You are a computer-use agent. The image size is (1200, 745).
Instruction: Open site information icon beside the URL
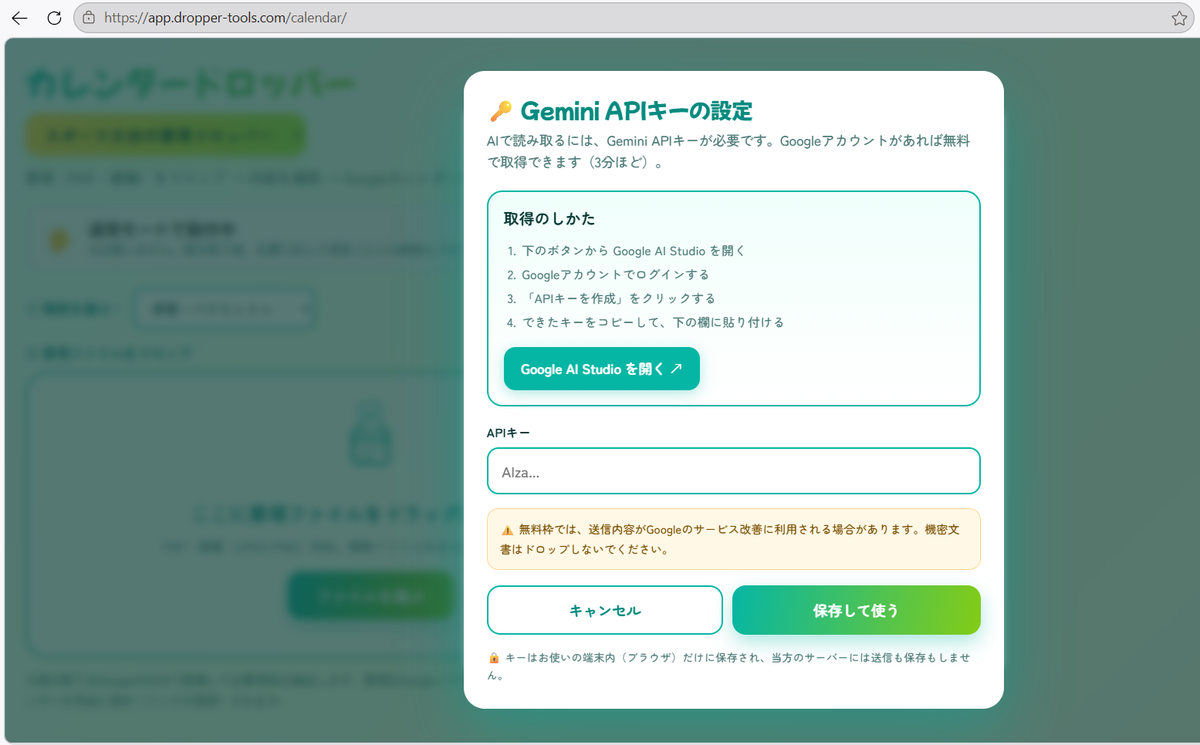[89, 18]
